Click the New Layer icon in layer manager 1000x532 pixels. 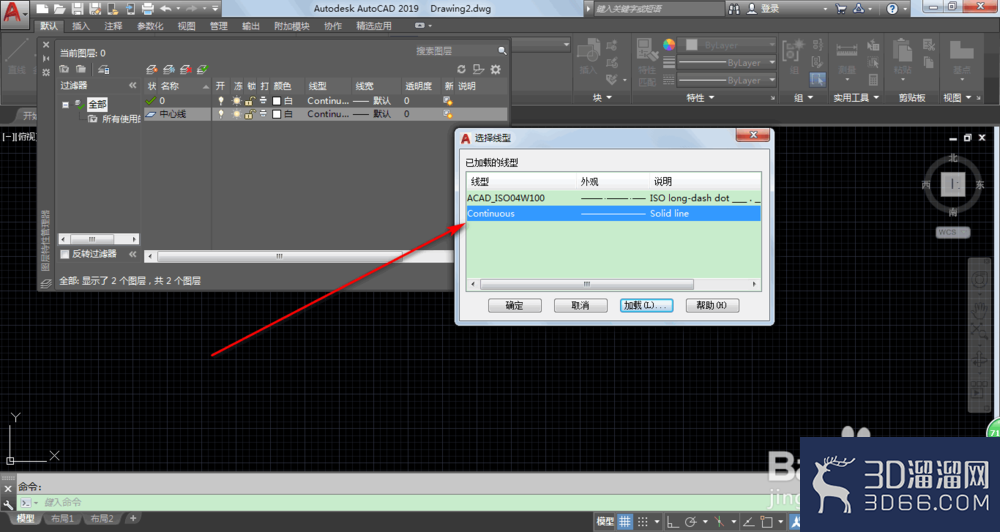point(151,69)
